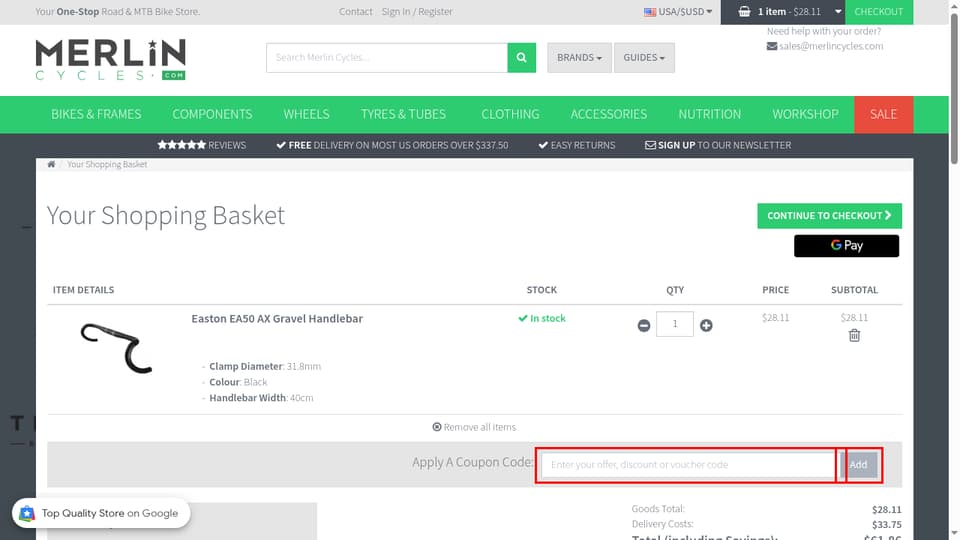
Task: Open the Sale menu
Action: point(883,114)
